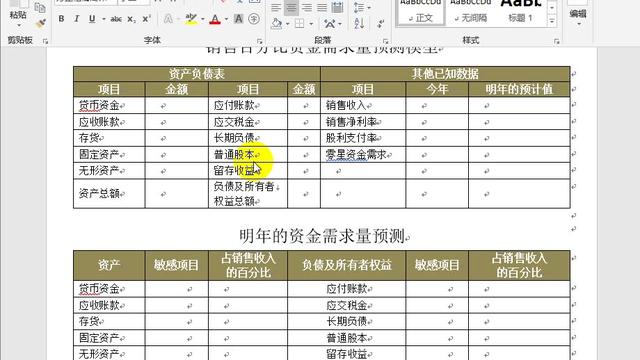Open the underline style dropdown arrow
Viewport: 640px width, 360px height.
[x=104, y=19]
